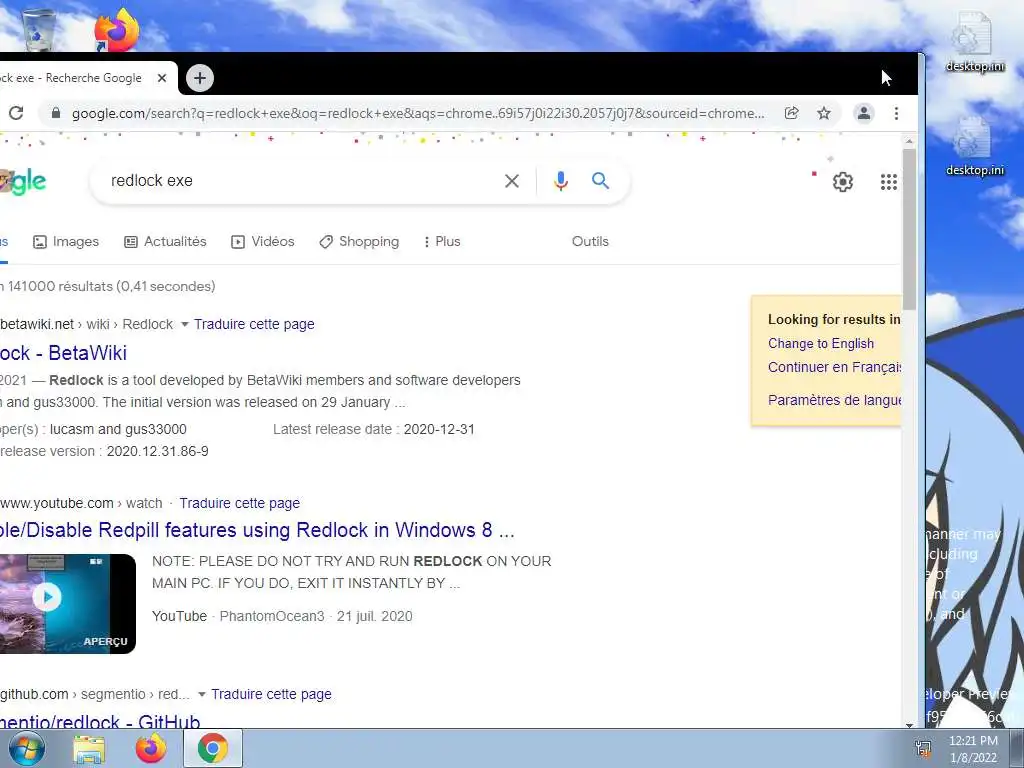
Task: Start voice search with the microphone icon
Action: coord(560,181)
